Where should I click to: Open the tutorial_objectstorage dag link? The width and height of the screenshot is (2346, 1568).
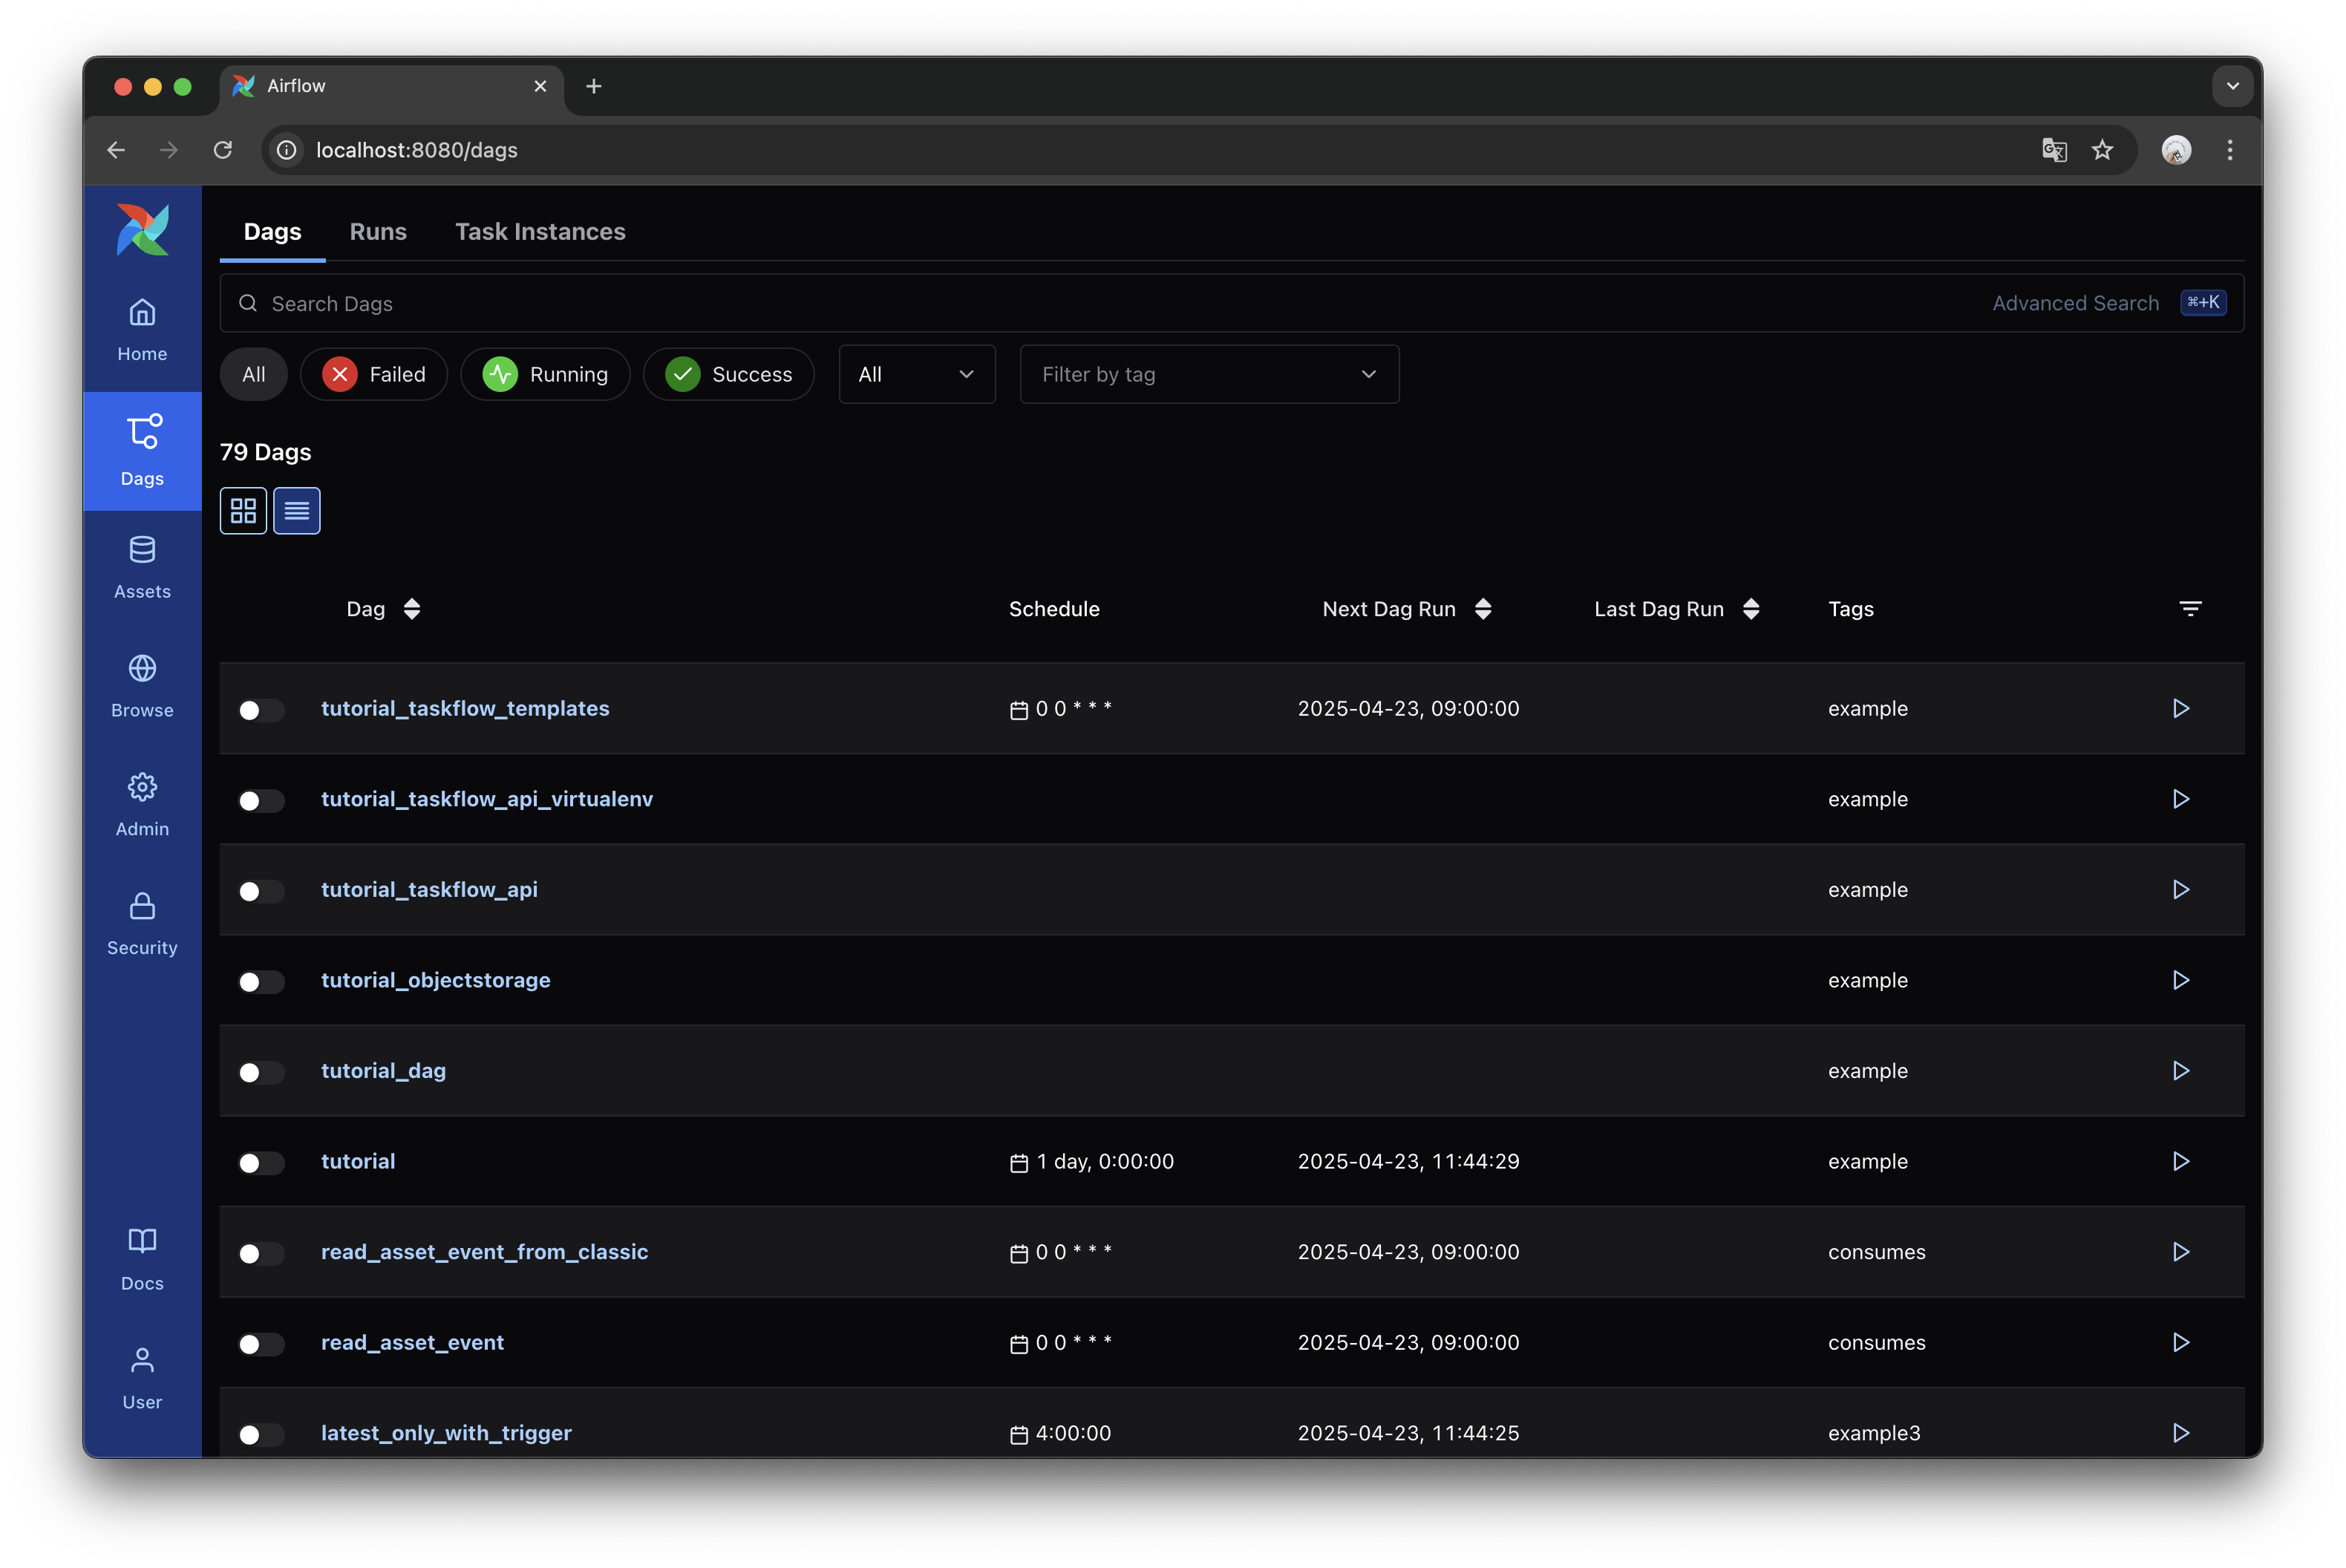pyautogui.click(x=435, y=981)
